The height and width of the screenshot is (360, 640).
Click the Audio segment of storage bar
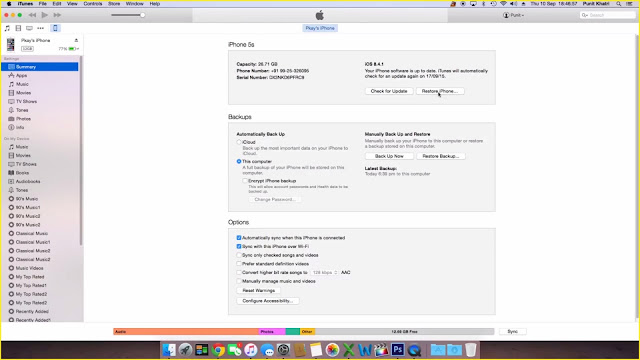click(x=186, y=331)
